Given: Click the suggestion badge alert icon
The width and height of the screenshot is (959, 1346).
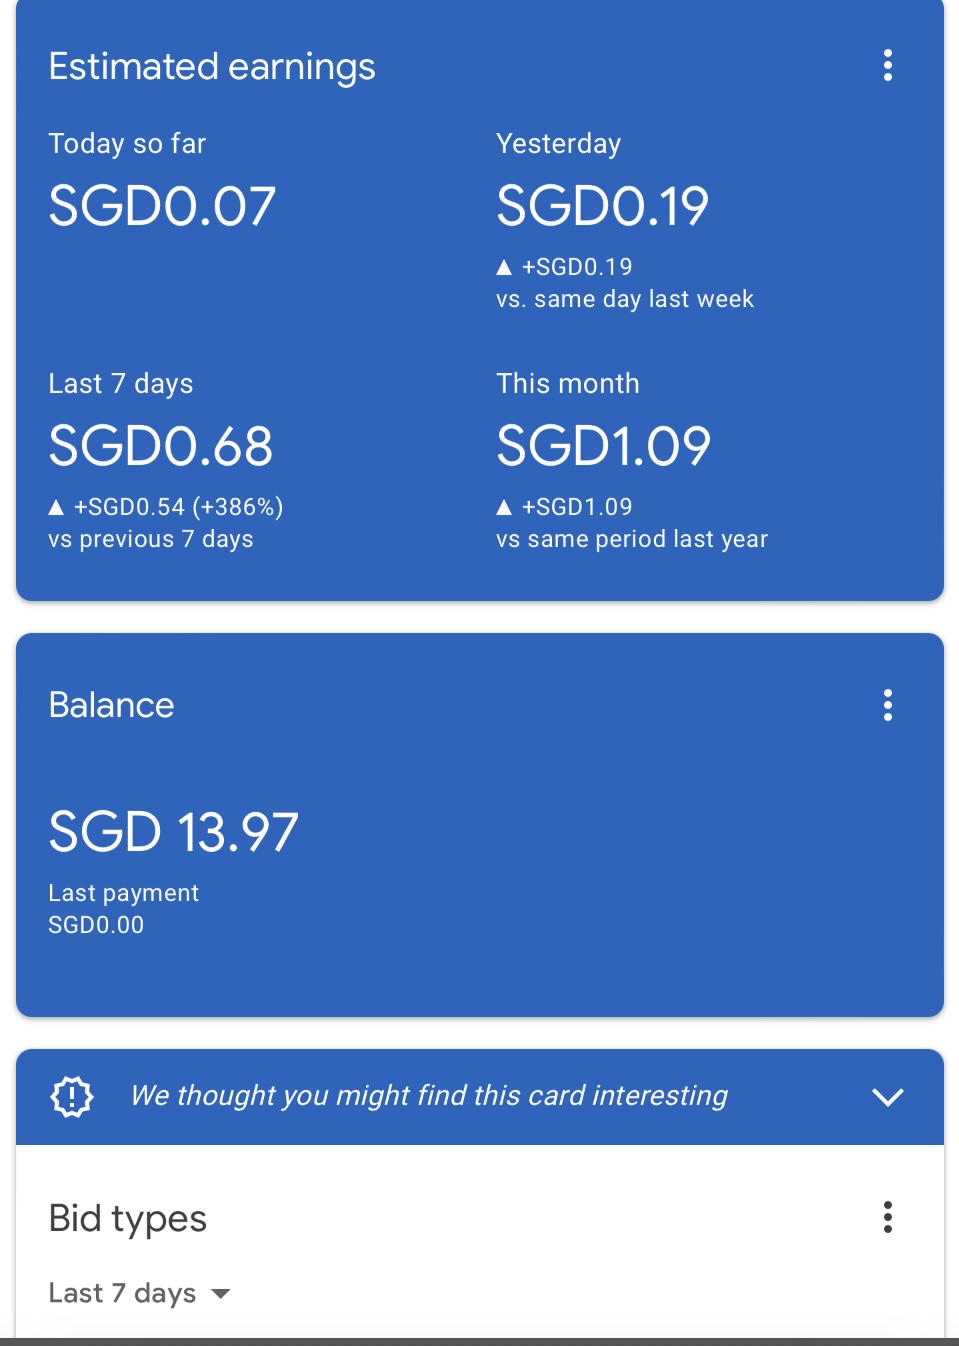Looking at the screenshot, I should 72,1097.
